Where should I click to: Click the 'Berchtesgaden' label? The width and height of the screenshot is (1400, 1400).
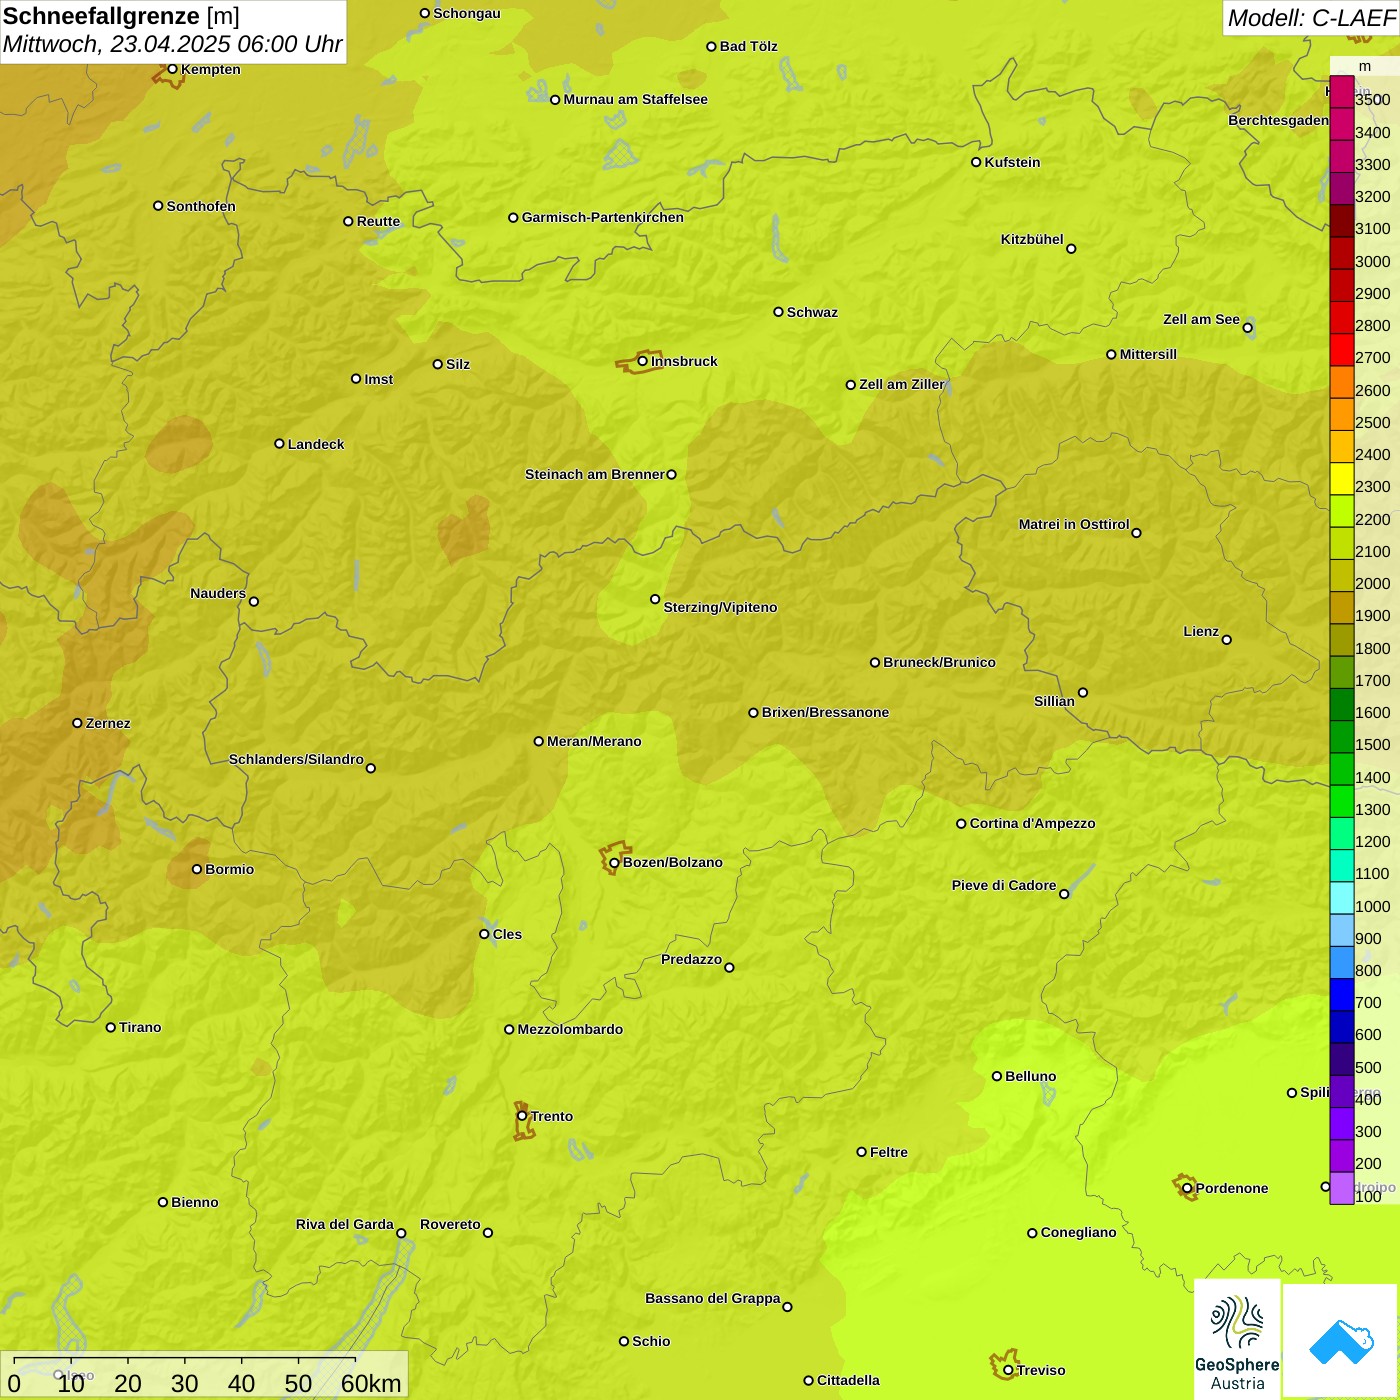click(x=1279, y=120)
